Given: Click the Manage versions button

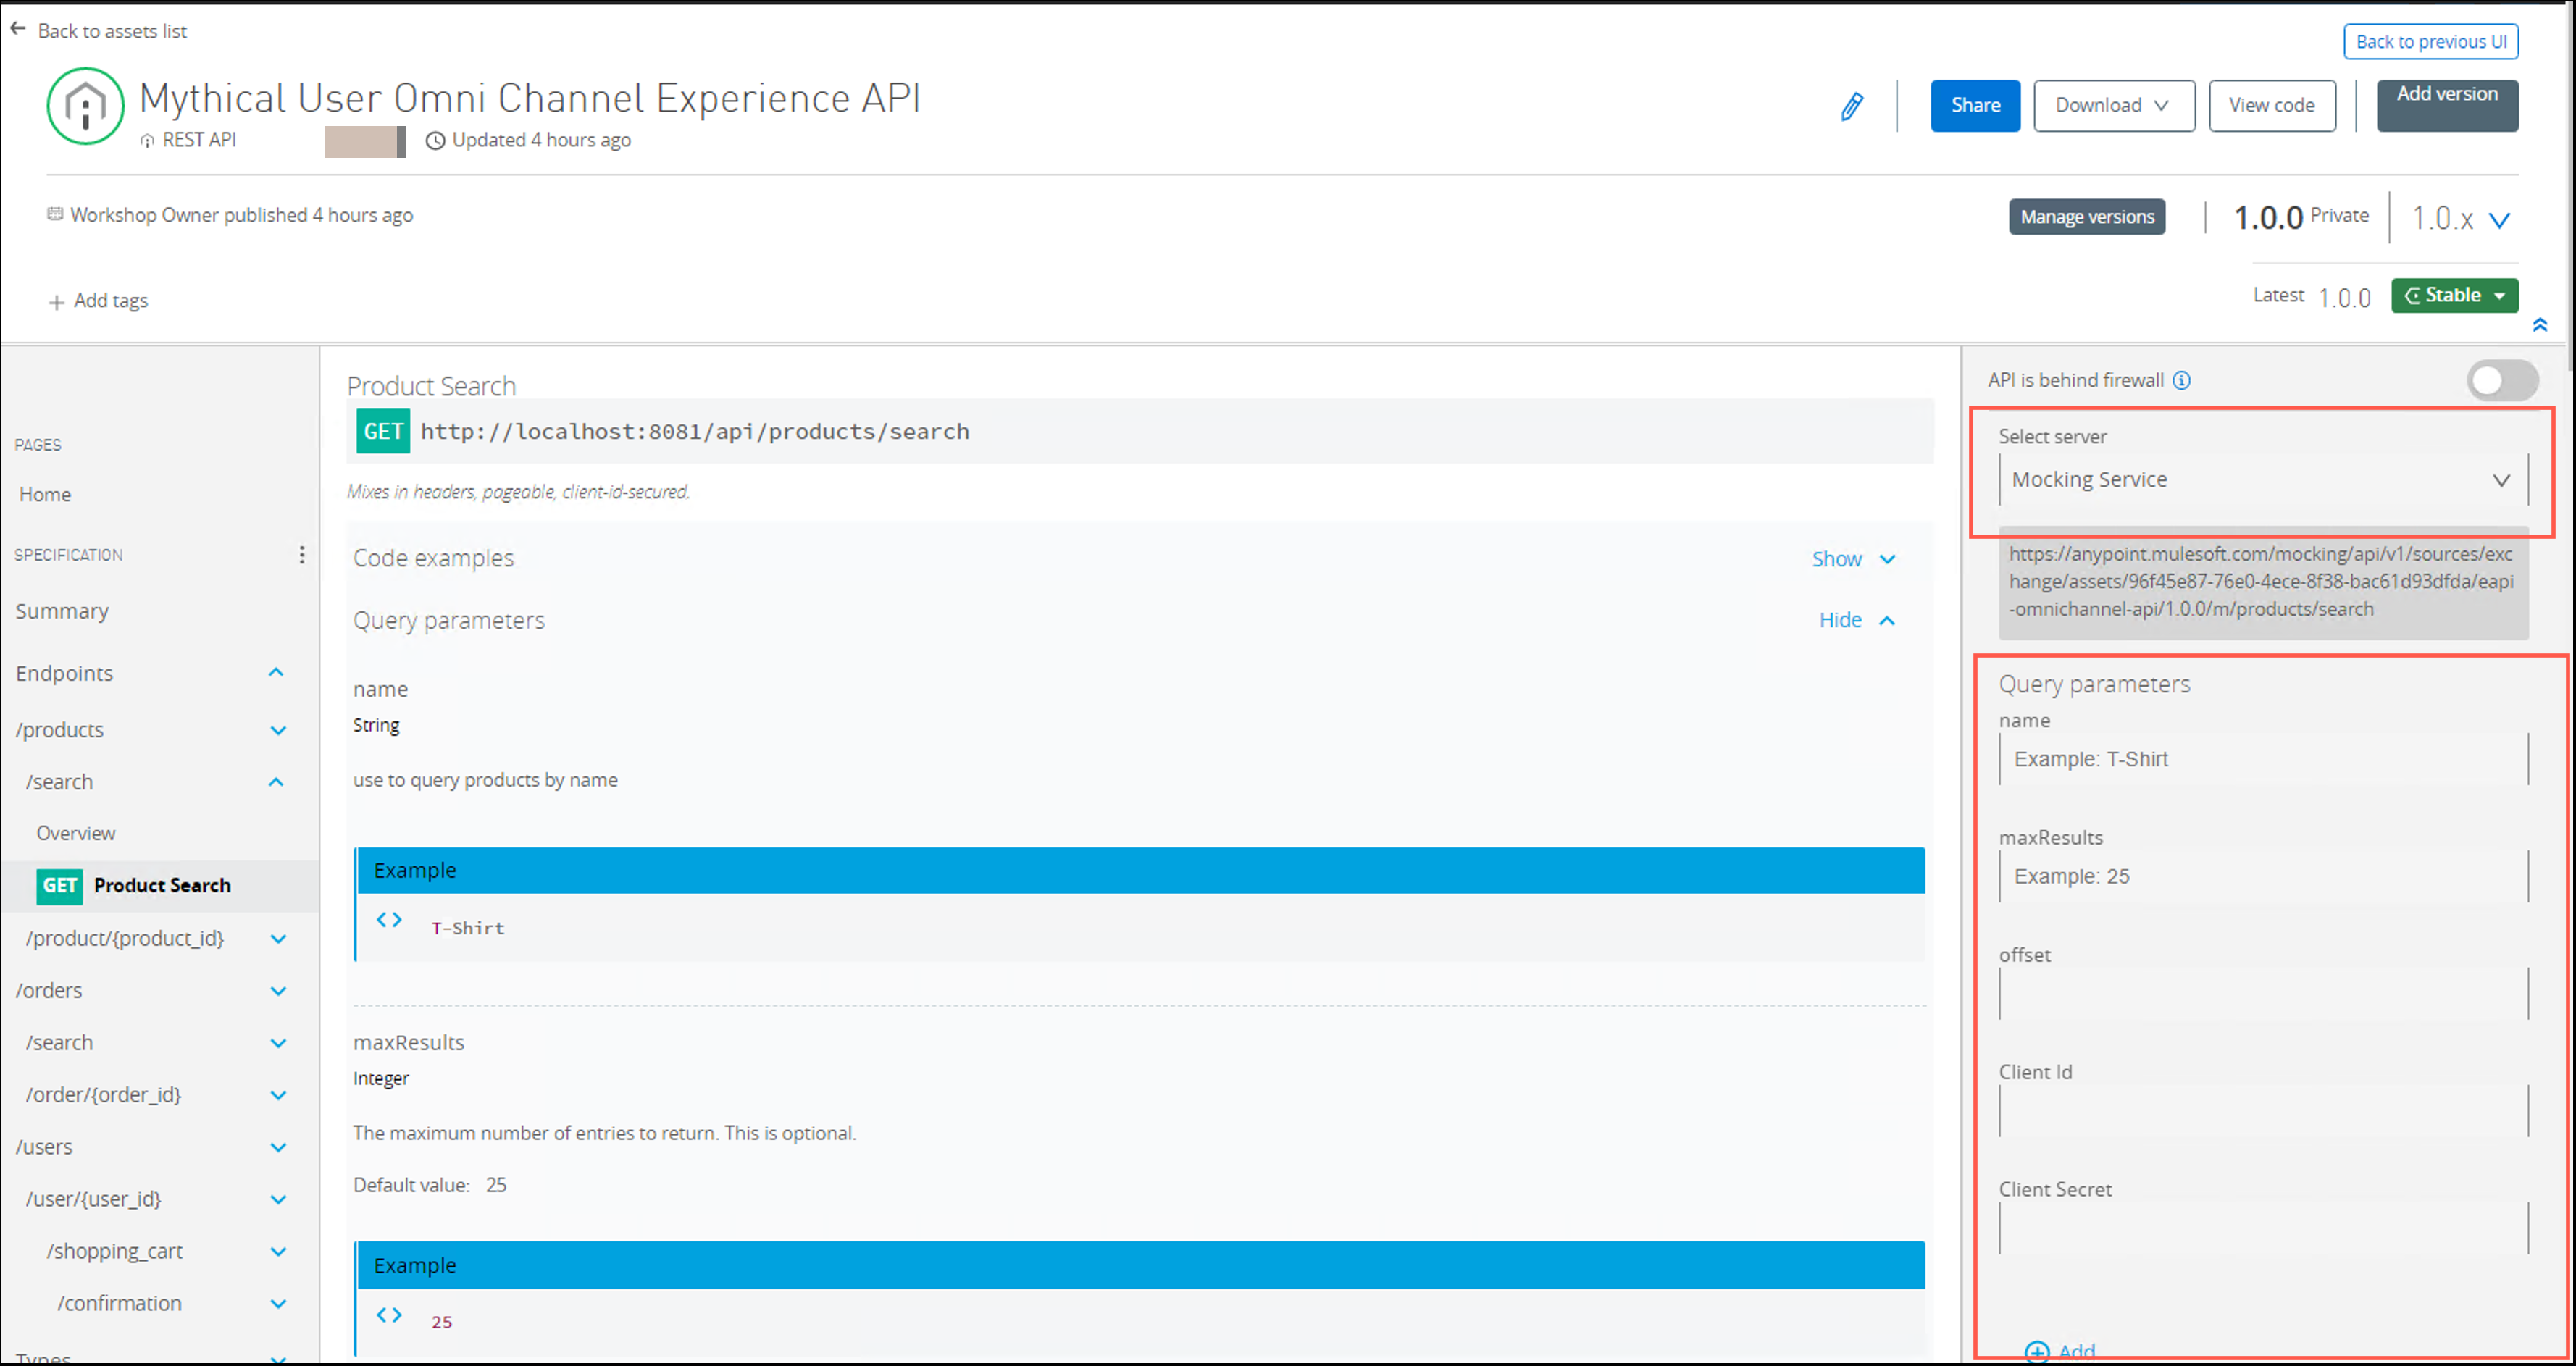Looking at the screenshot, I should (x=2086, y=217).
